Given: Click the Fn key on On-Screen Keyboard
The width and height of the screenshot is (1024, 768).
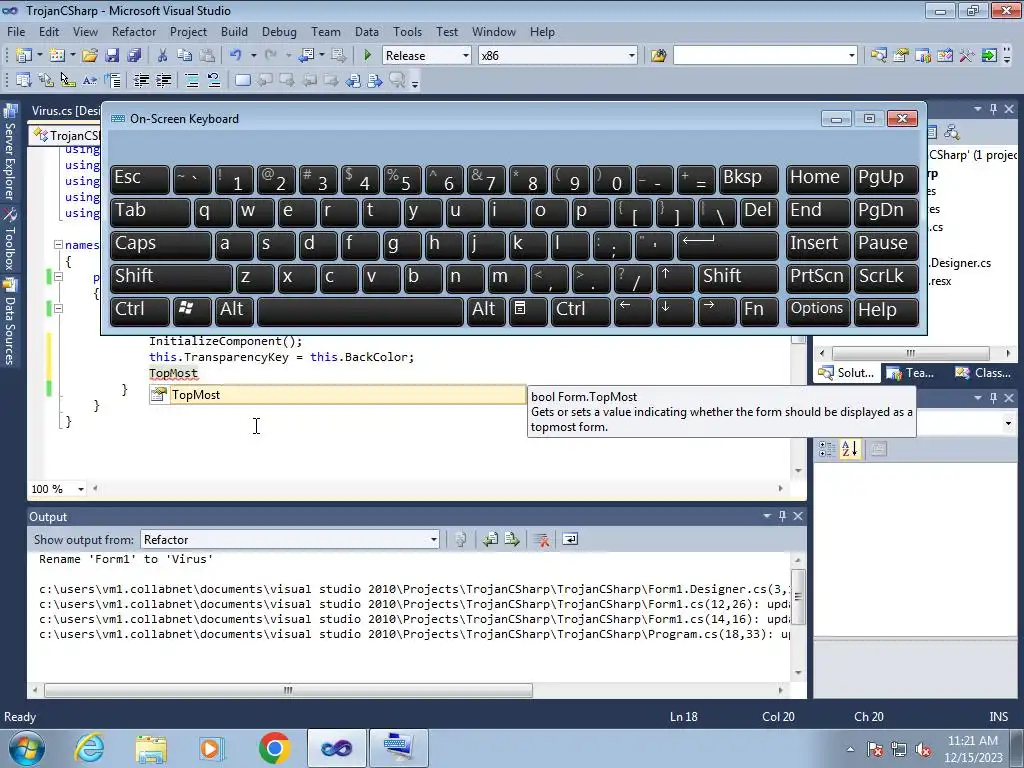Looking at the screenshot, I should (759, 310).
